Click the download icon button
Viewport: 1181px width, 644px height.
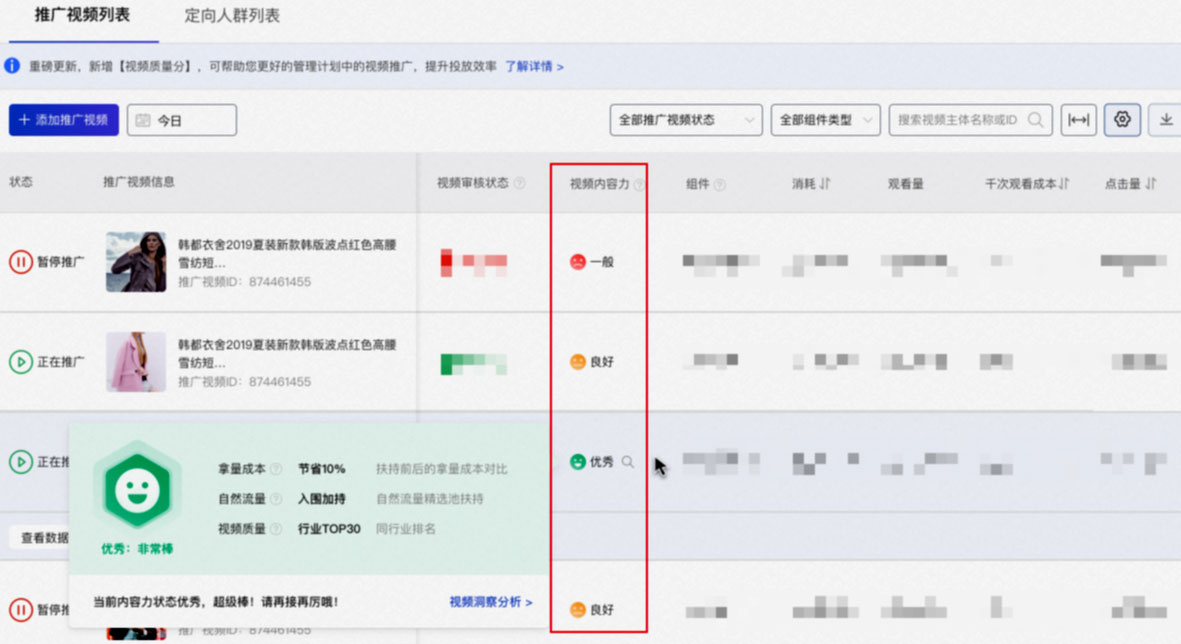click(x=1165, y=120)
